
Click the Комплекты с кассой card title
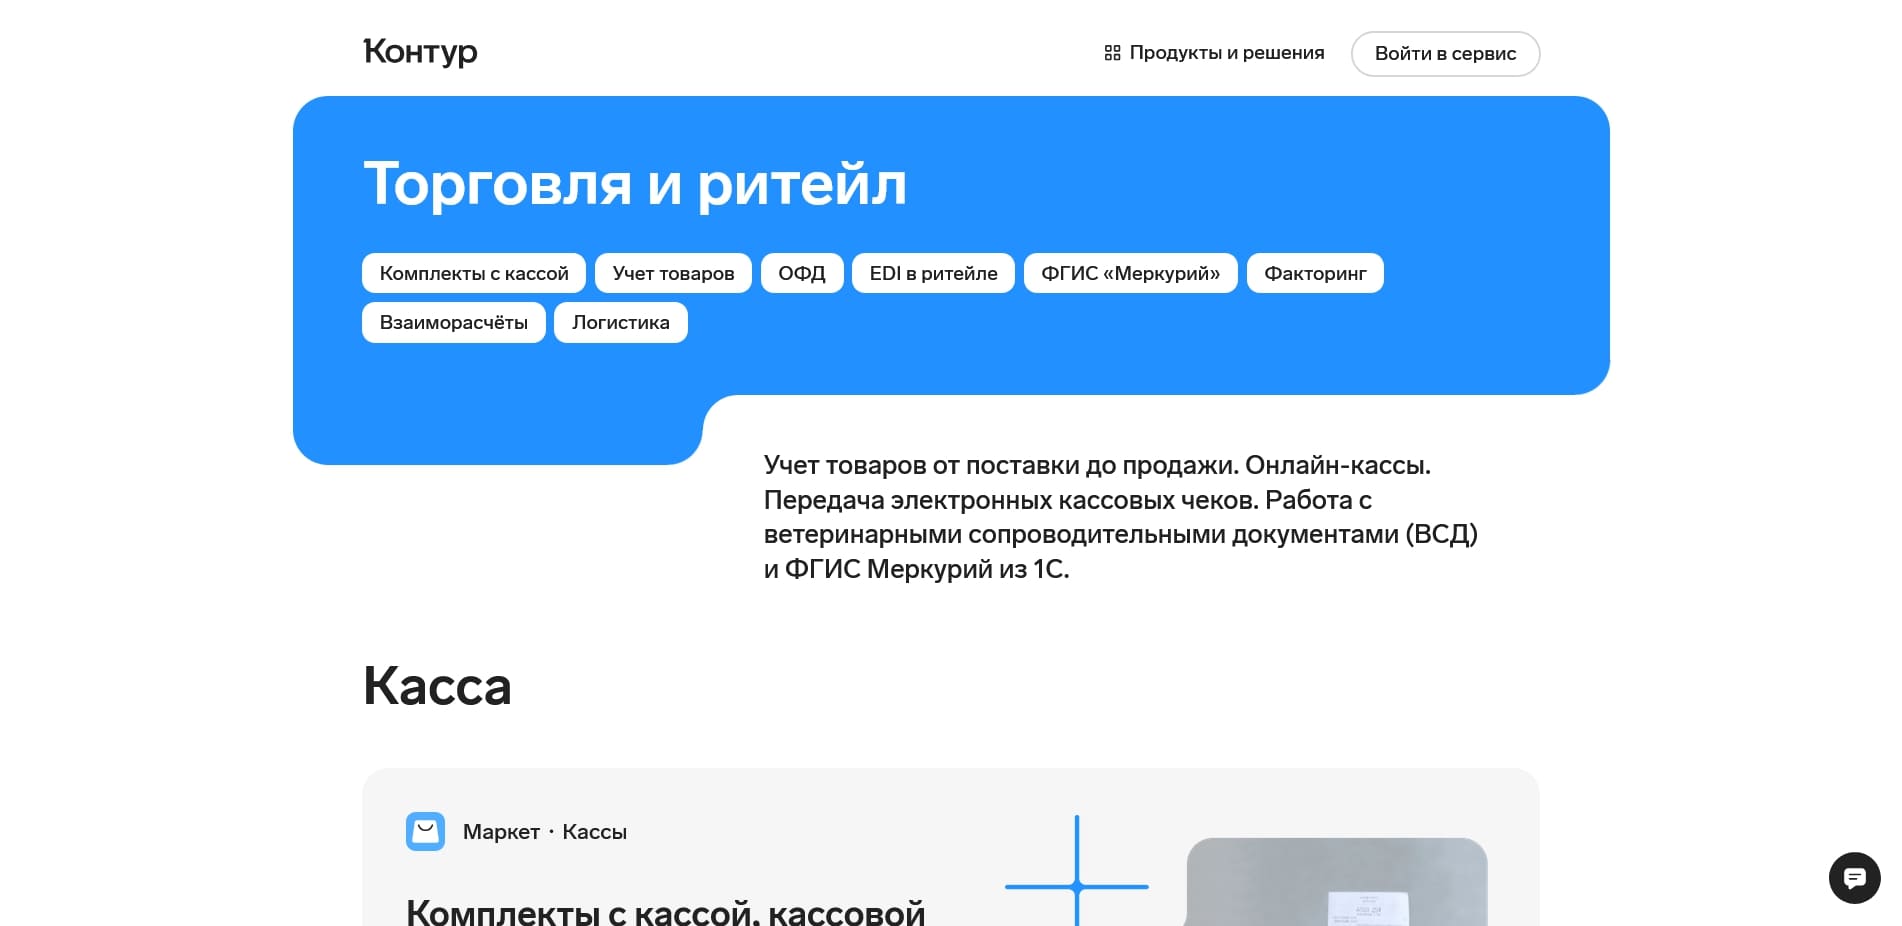coord(665,911)
